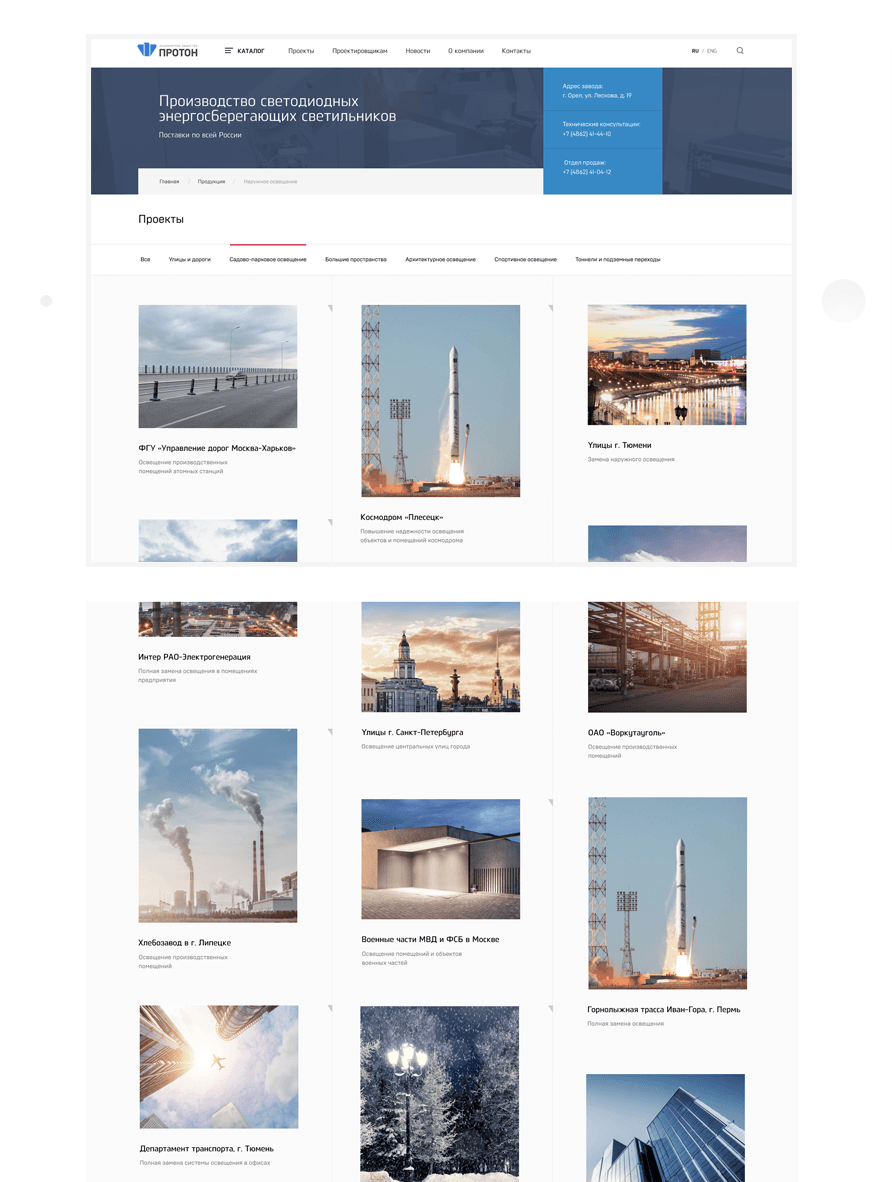This screenshot has height=1182, width=892.
Task: Select the RU language option
Action: pyautogui.click(x=695, y=51)
